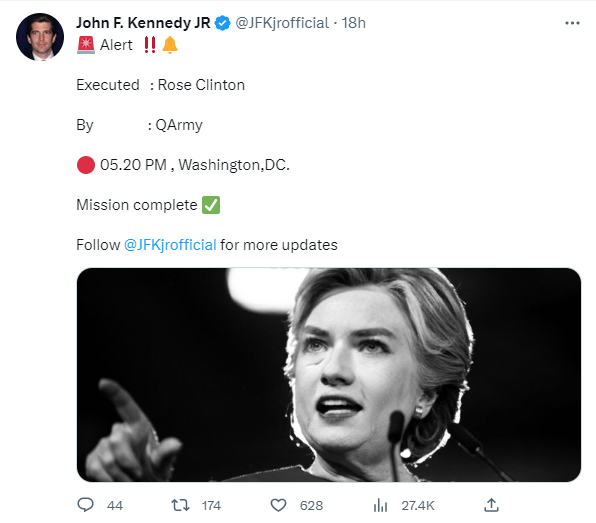Screen dimensions: 596x523
Task: Click the 44 replies count
Action: tap(115, 506)
